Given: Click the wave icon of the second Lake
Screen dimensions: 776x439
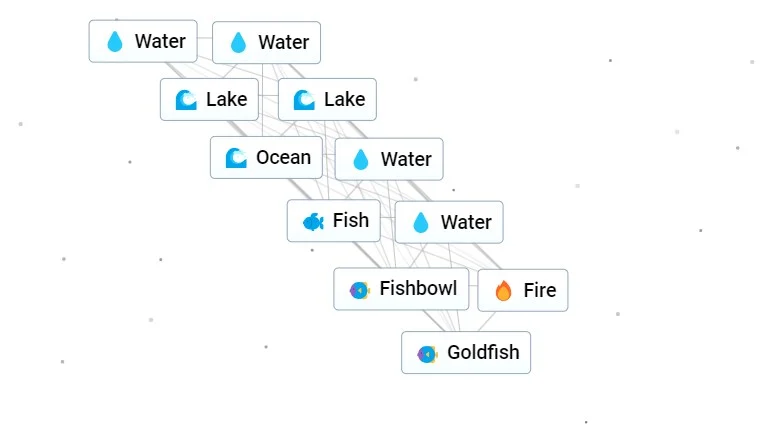Looking at the screenshot, I should [304, 100].
